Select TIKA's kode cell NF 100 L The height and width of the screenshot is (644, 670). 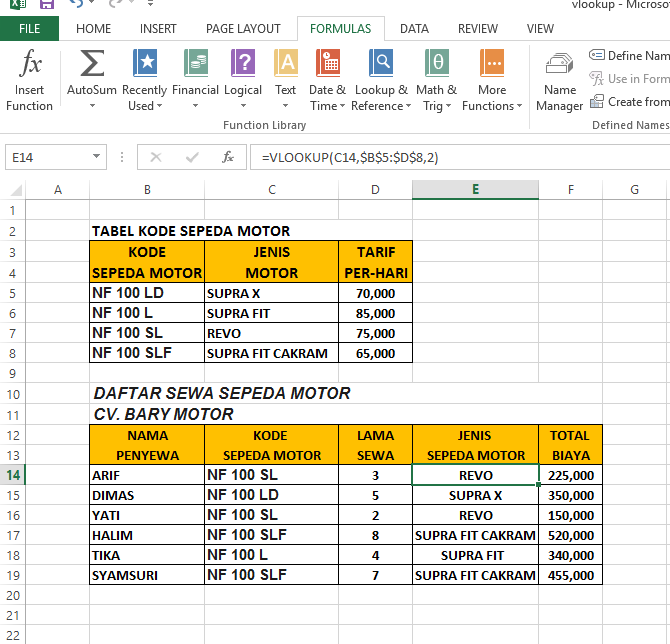coord(271,555)
